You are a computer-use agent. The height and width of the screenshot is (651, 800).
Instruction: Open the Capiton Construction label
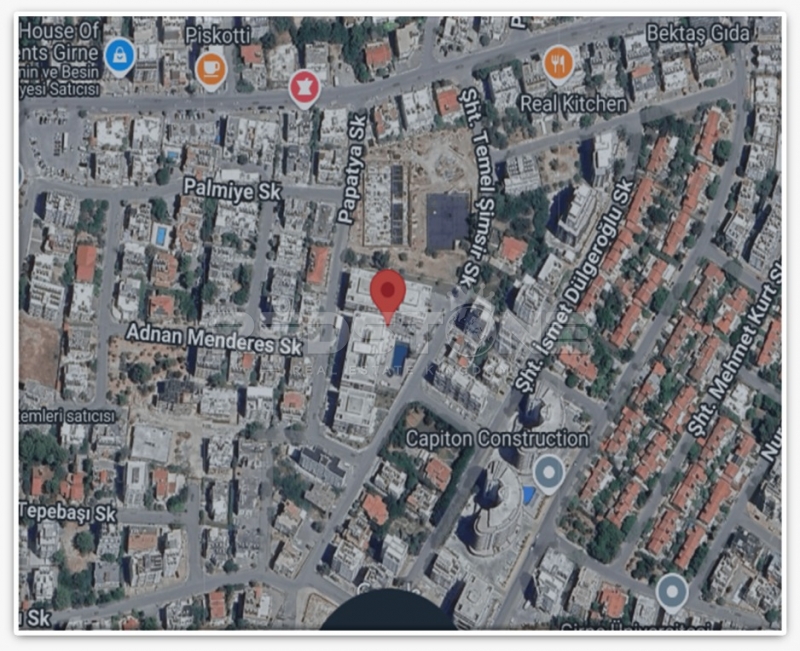coord(497,438)
